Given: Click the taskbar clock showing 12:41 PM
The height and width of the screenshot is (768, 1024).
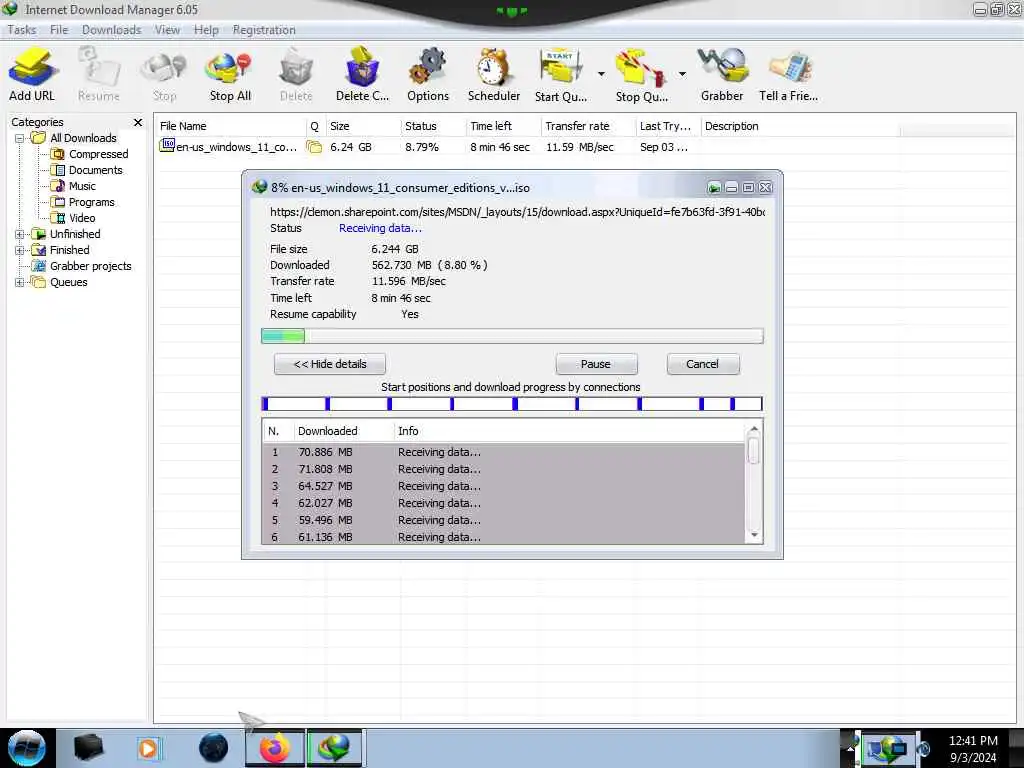Looking at the screenshot, I should 973,749.
